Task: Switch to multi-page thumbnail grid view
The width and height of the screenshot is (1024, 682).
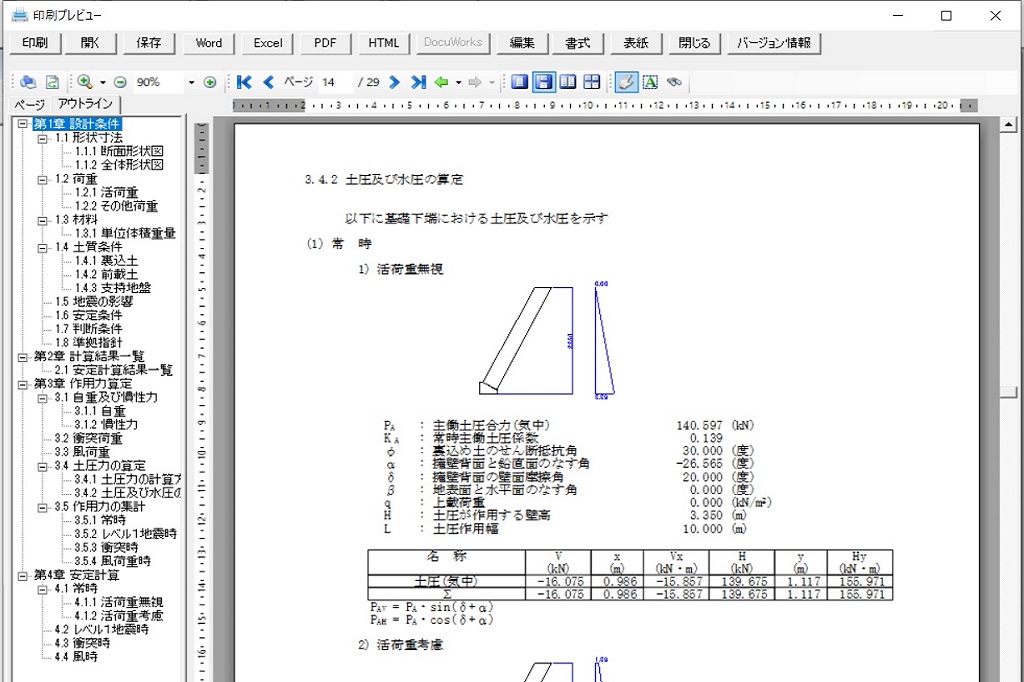Action: [592, 82]
